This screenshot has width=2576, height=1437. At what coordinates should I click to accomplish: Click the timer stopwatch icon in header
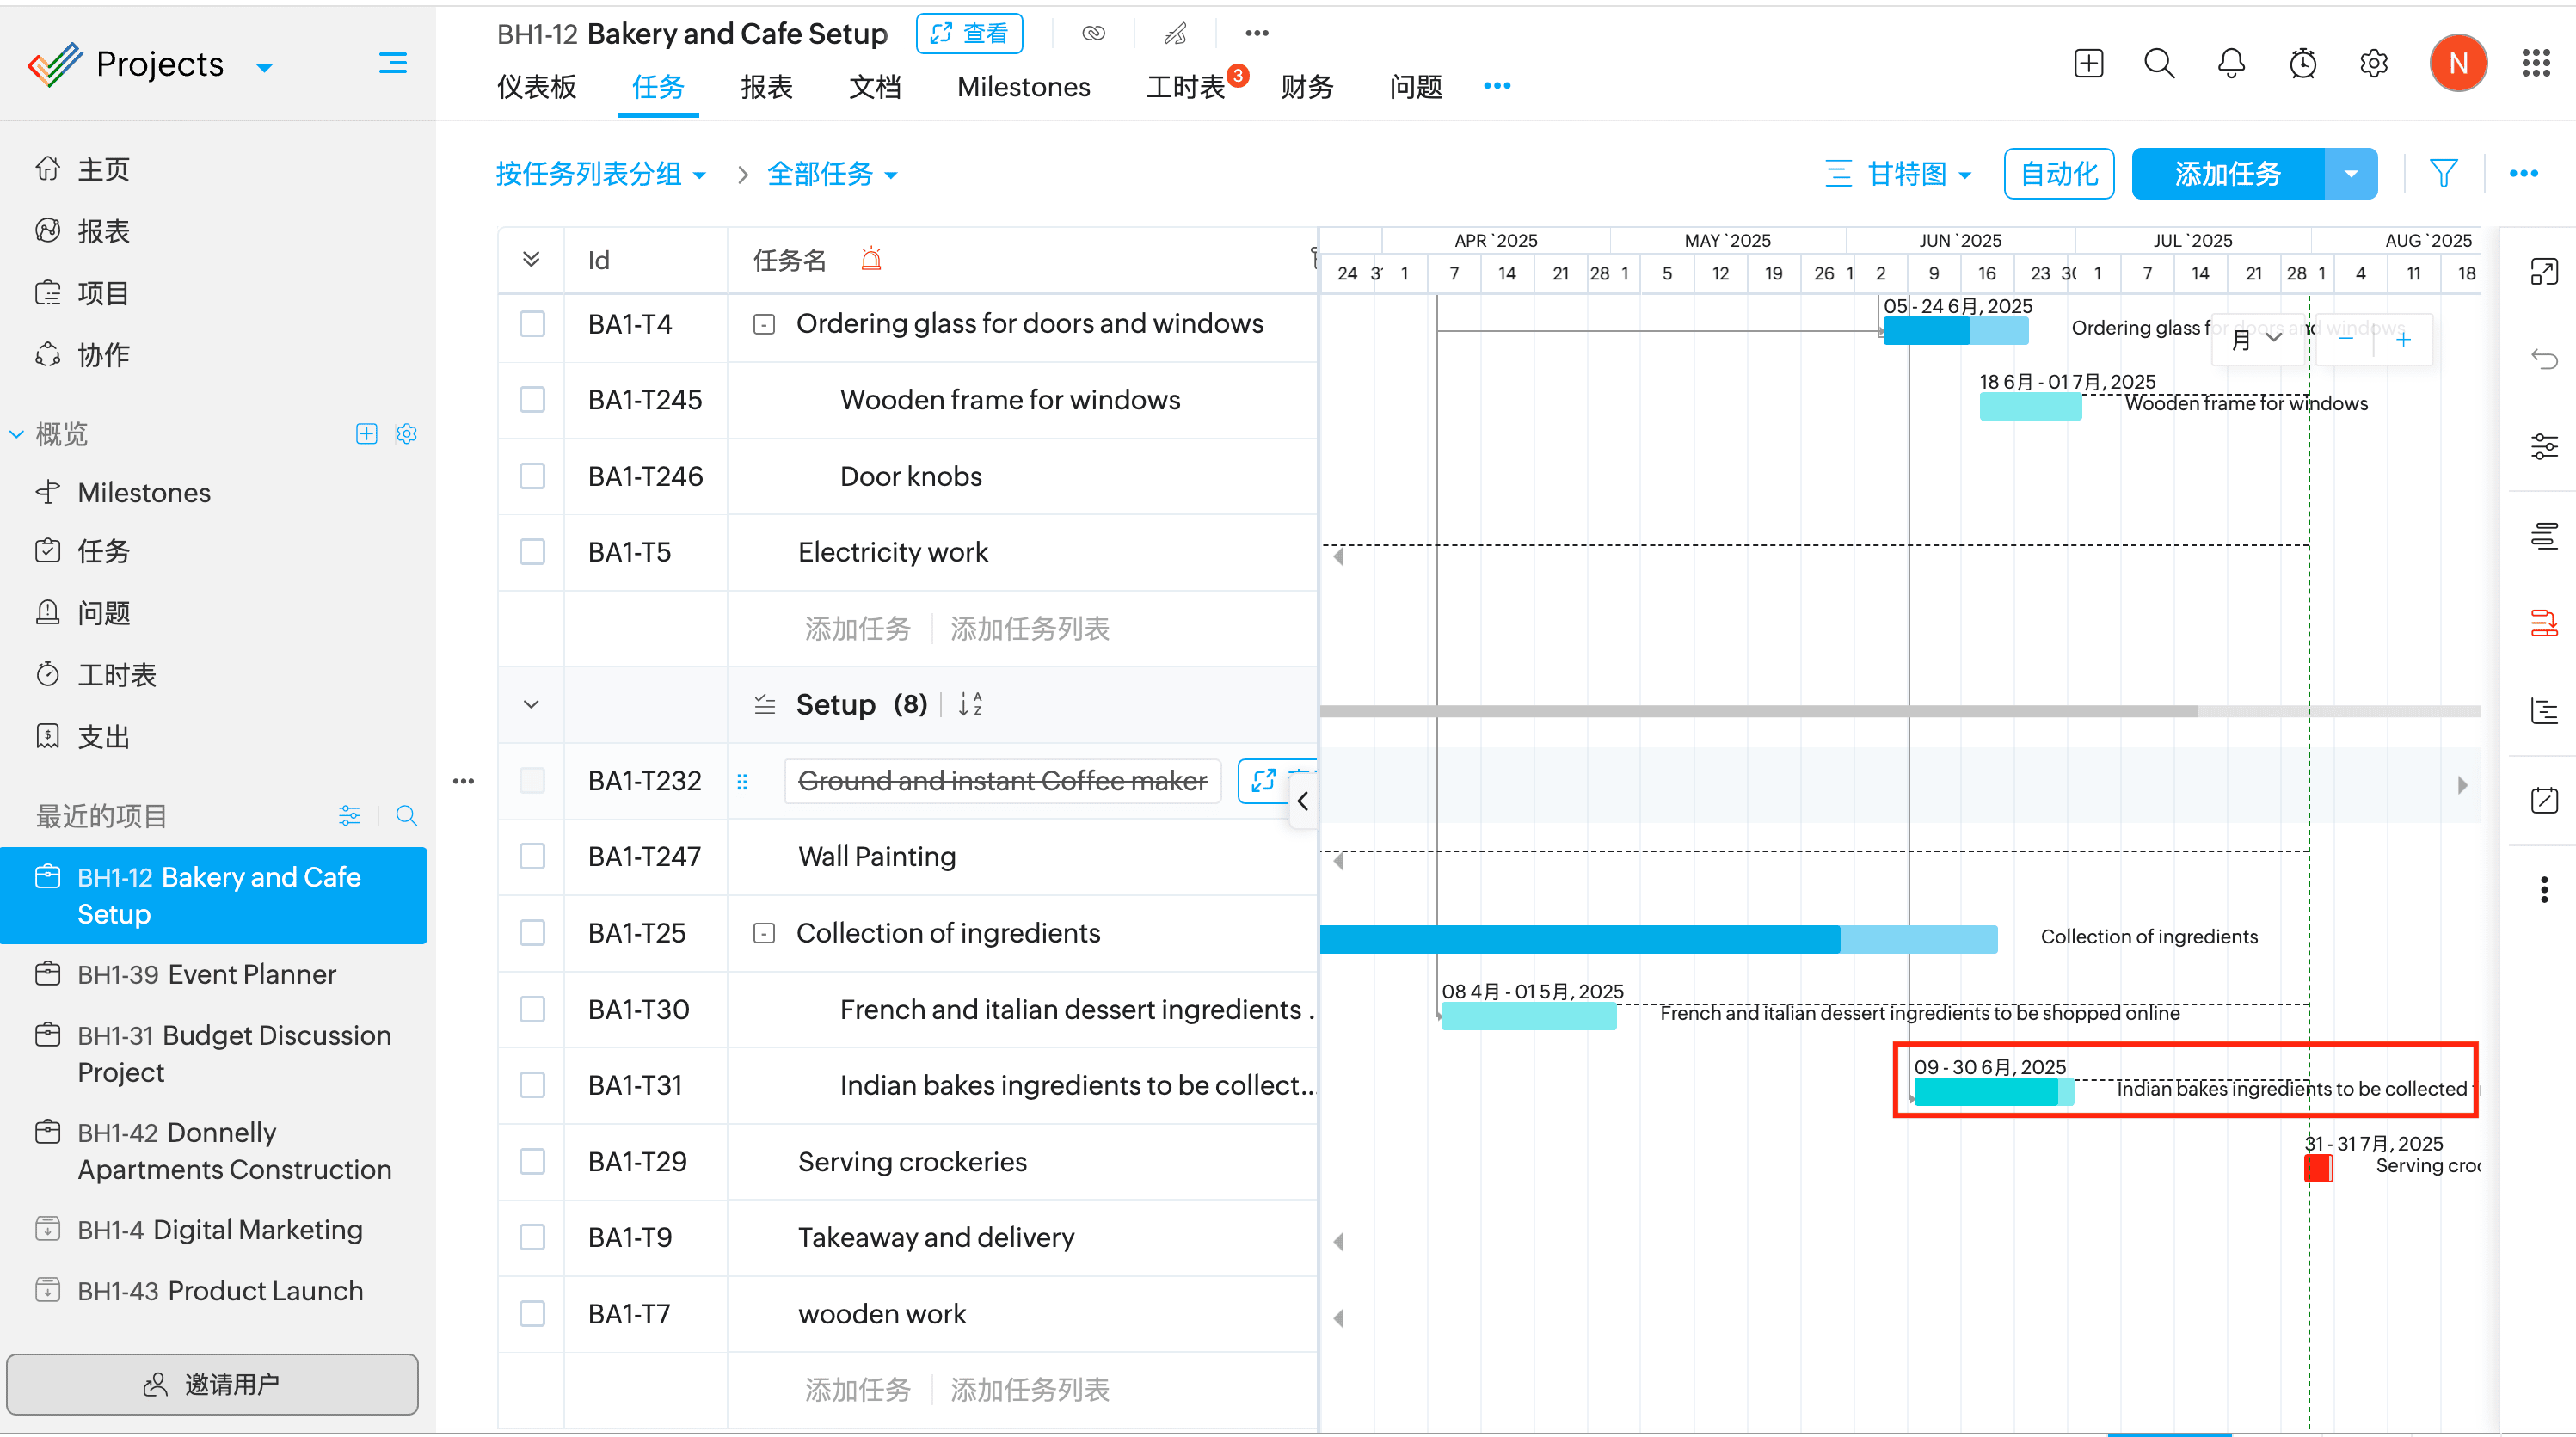2302,64
